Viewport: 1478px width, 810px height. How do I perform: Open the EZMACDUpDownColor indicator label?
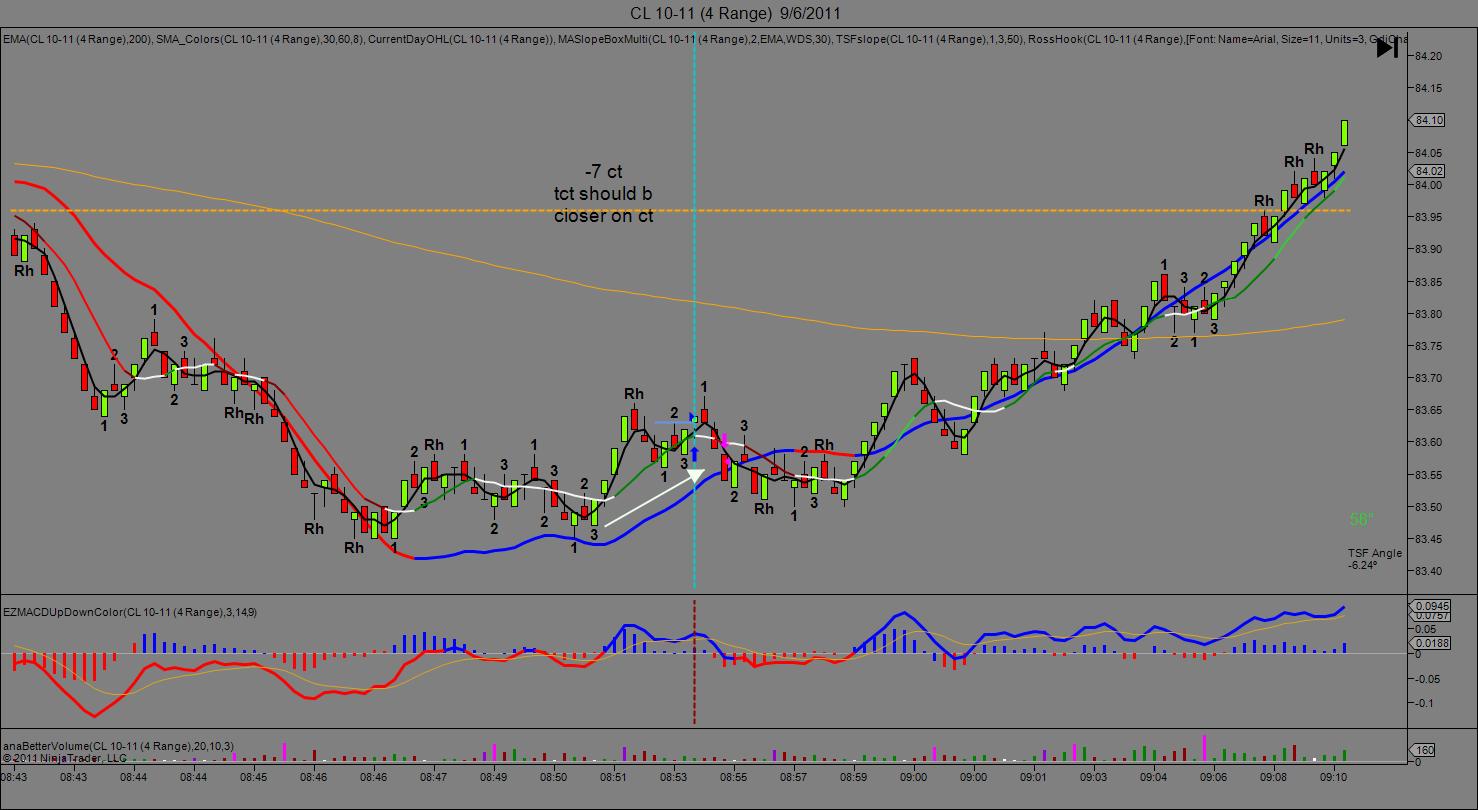point(130,611)
